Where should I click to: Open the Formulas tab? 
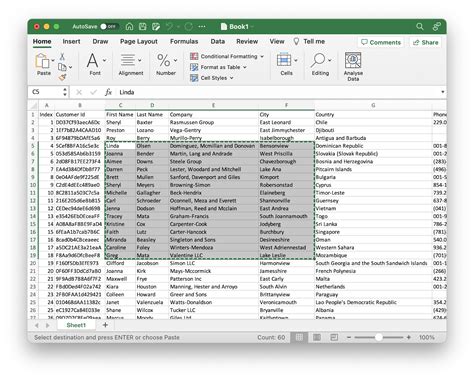184,42
